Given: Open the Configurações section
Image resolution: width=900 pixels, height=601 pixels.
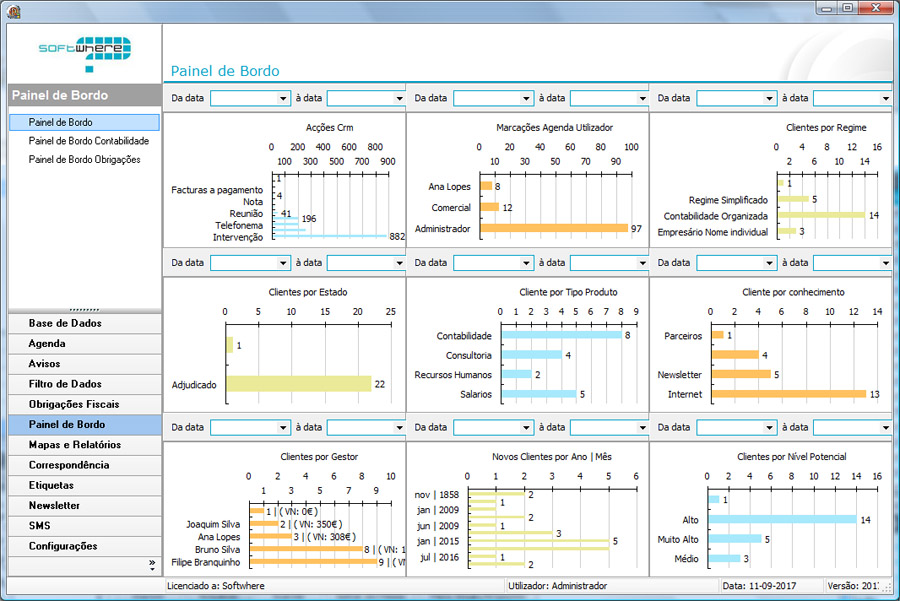Looking at the screenshot, I should click(x=63, y=546).
